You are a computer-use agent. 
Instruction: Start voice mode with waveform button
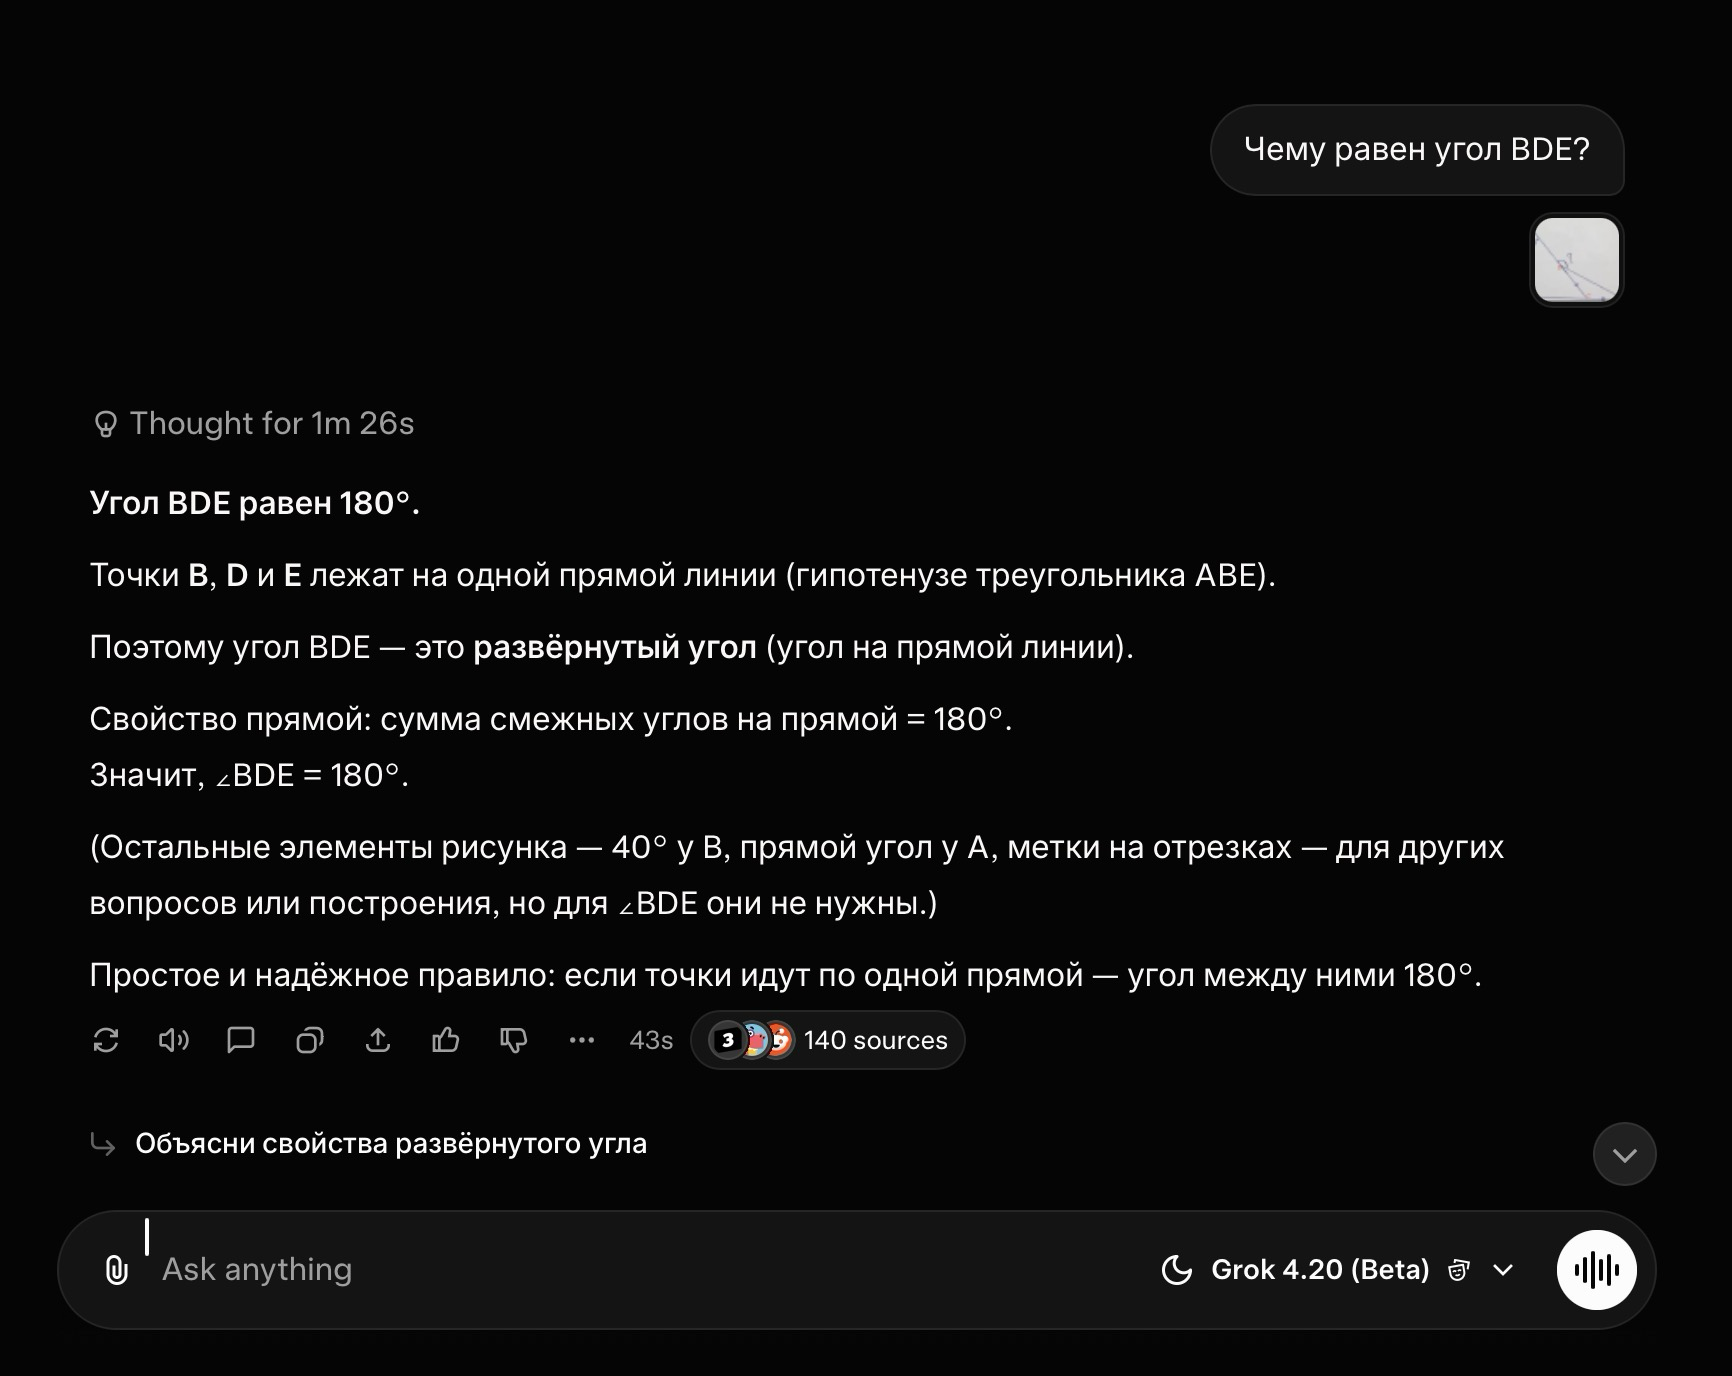(1596, 1270)
